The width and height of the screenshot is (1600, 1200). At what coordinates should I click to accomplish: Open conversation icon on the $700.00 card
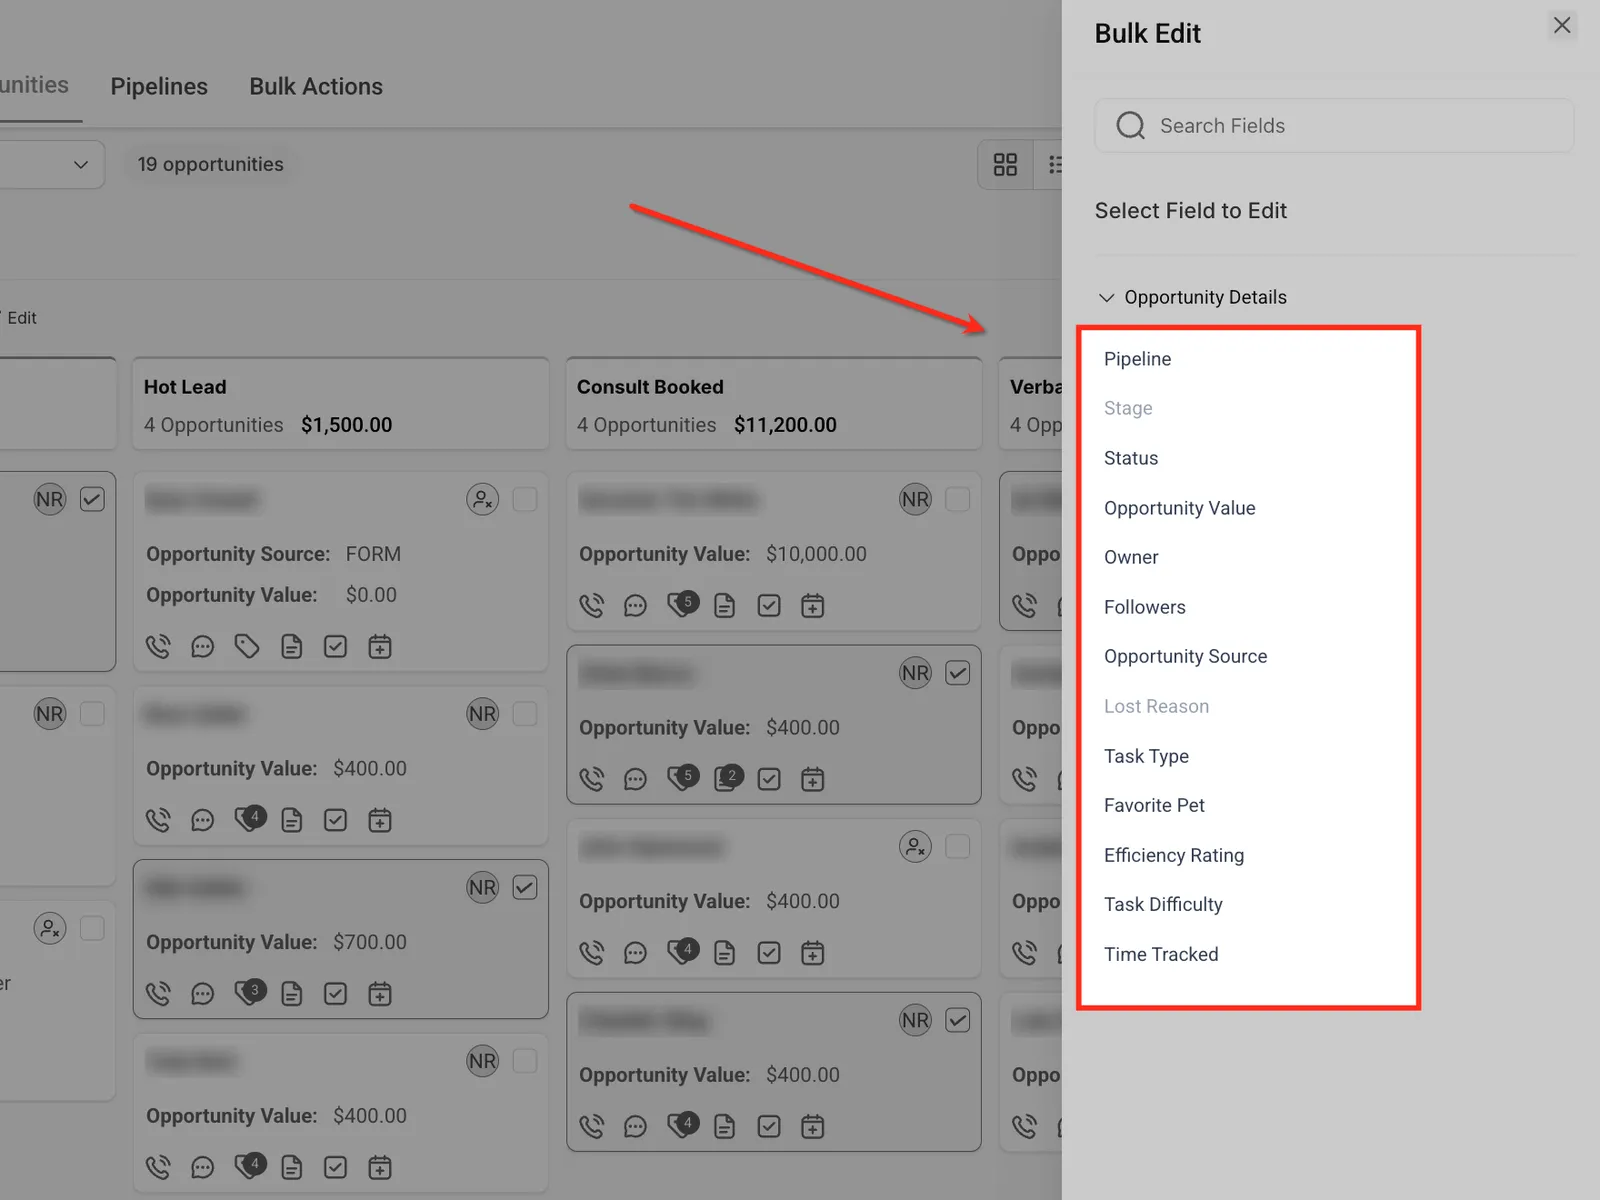click(203, 994)
